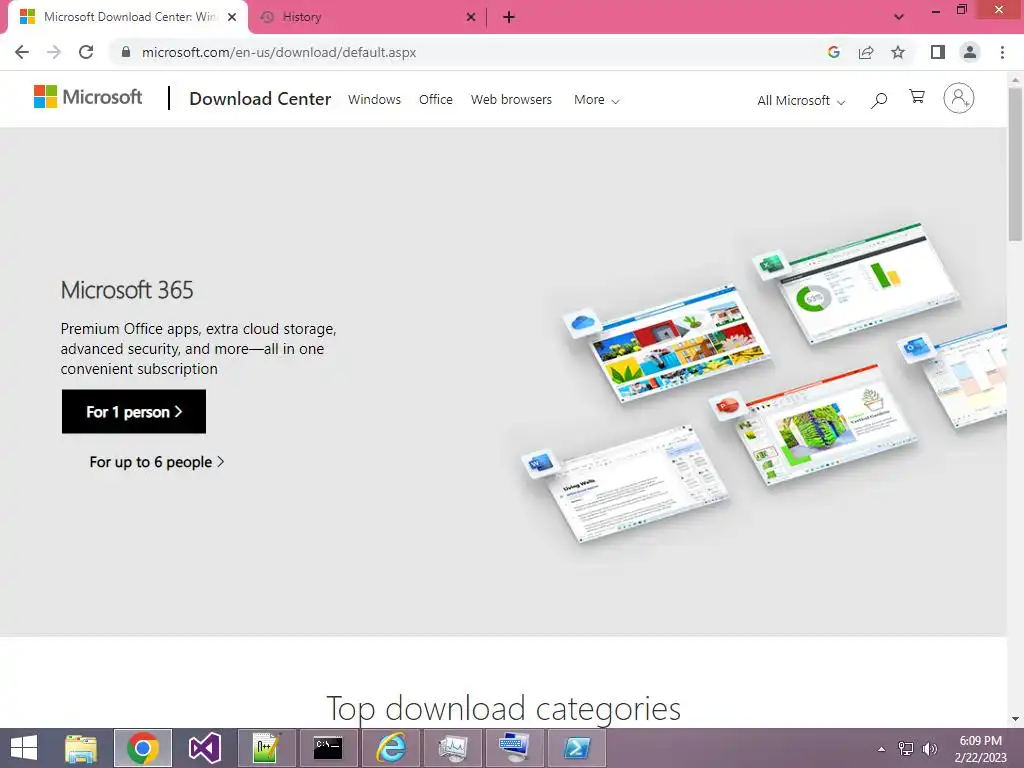Launch Visual Studio from taskbar

click(204, 748)
